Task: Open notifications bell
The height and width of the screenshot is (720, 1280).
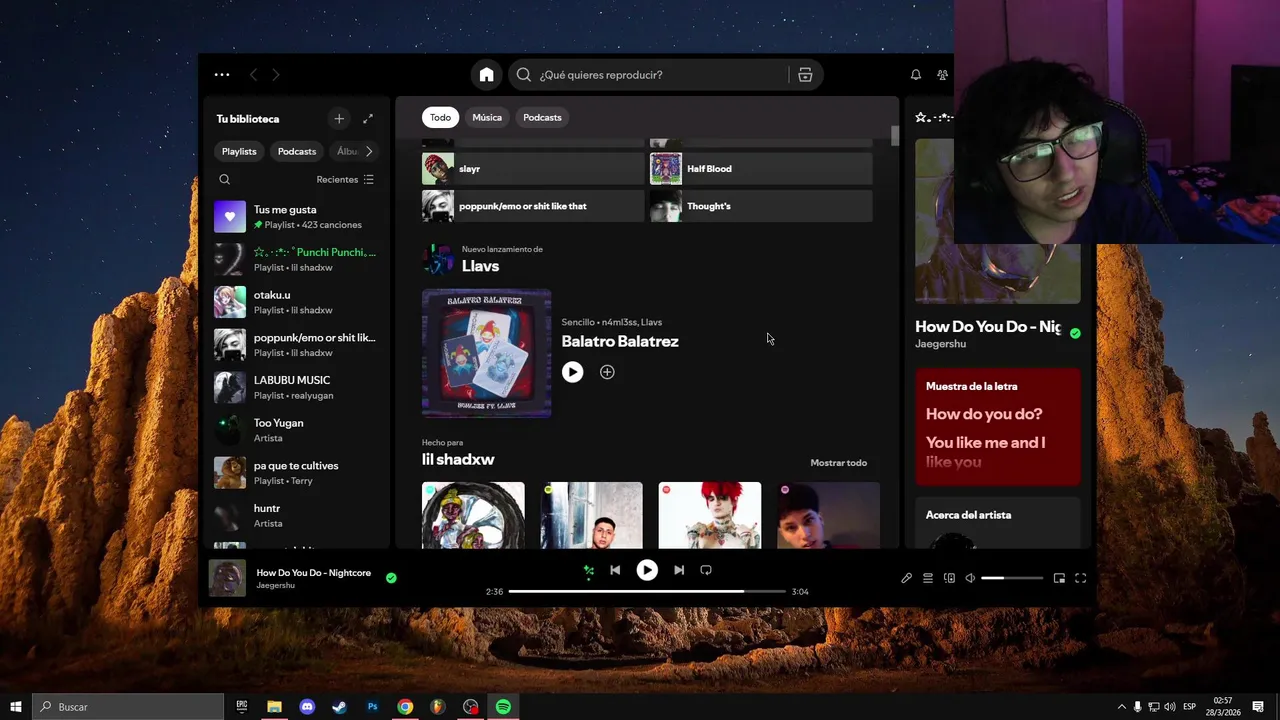Action: tap(915, 75)
